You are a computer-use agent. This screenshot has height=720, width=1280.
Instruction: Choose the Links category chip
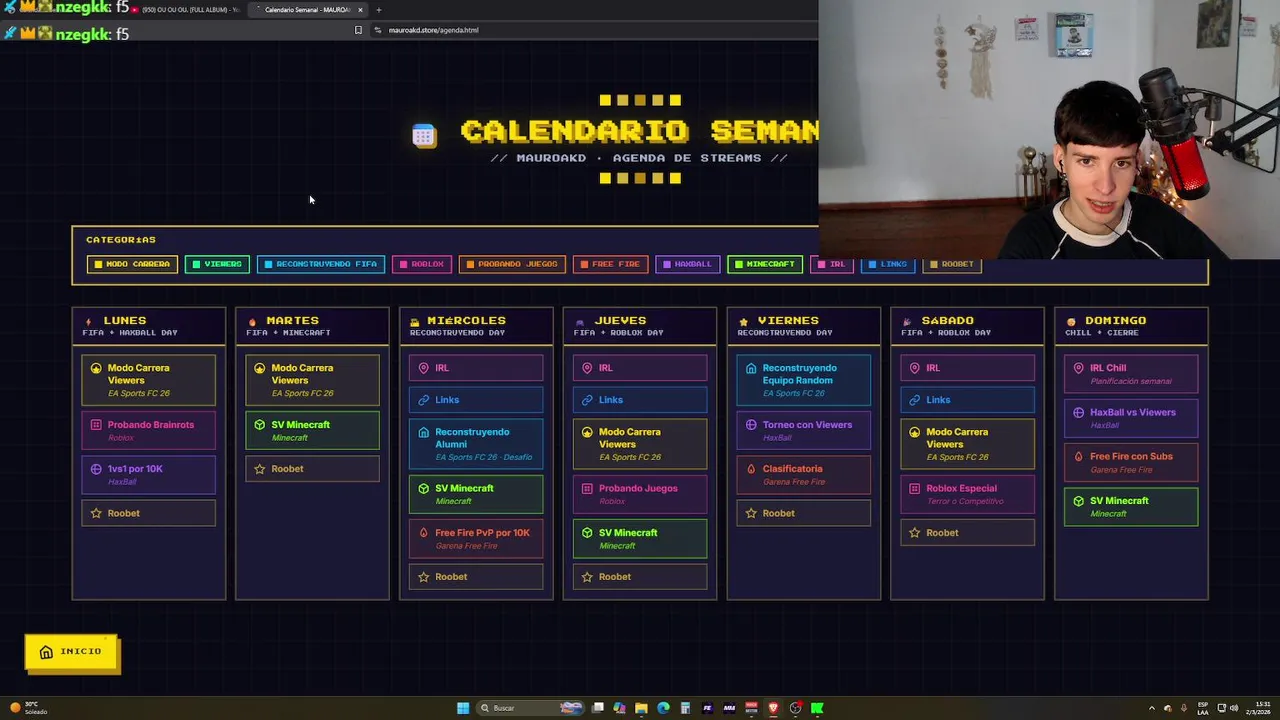point(888,264)
